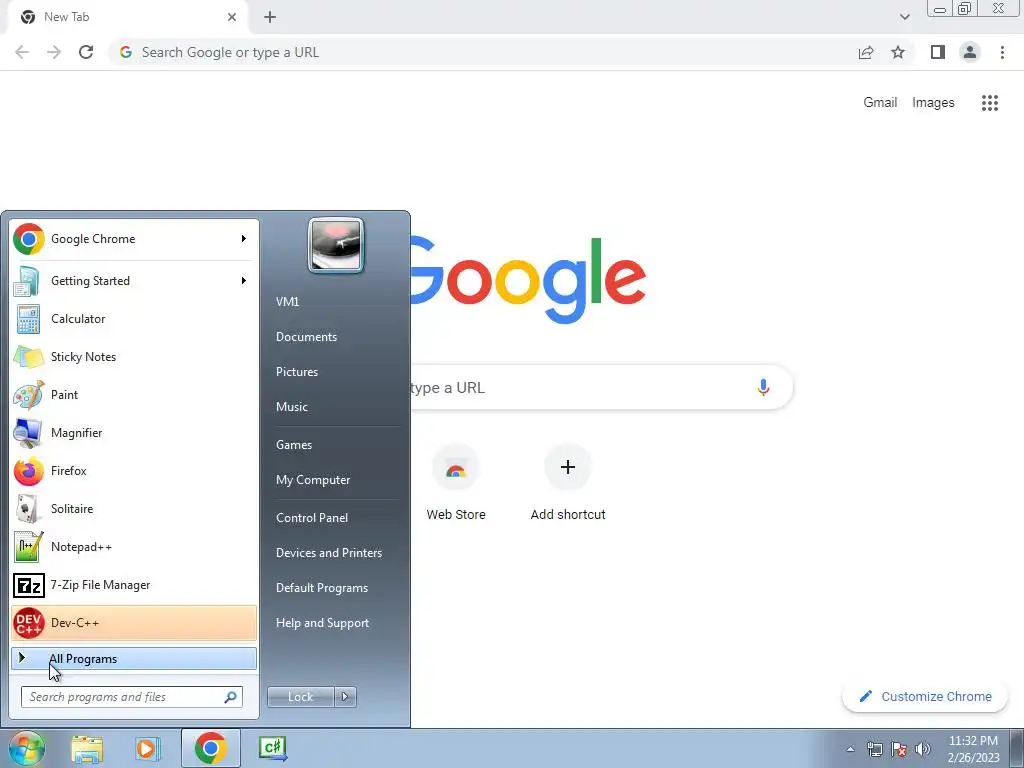Click the volume speaker tray icon
Viewport: 1024px width, 768px height.
(923, 749)
